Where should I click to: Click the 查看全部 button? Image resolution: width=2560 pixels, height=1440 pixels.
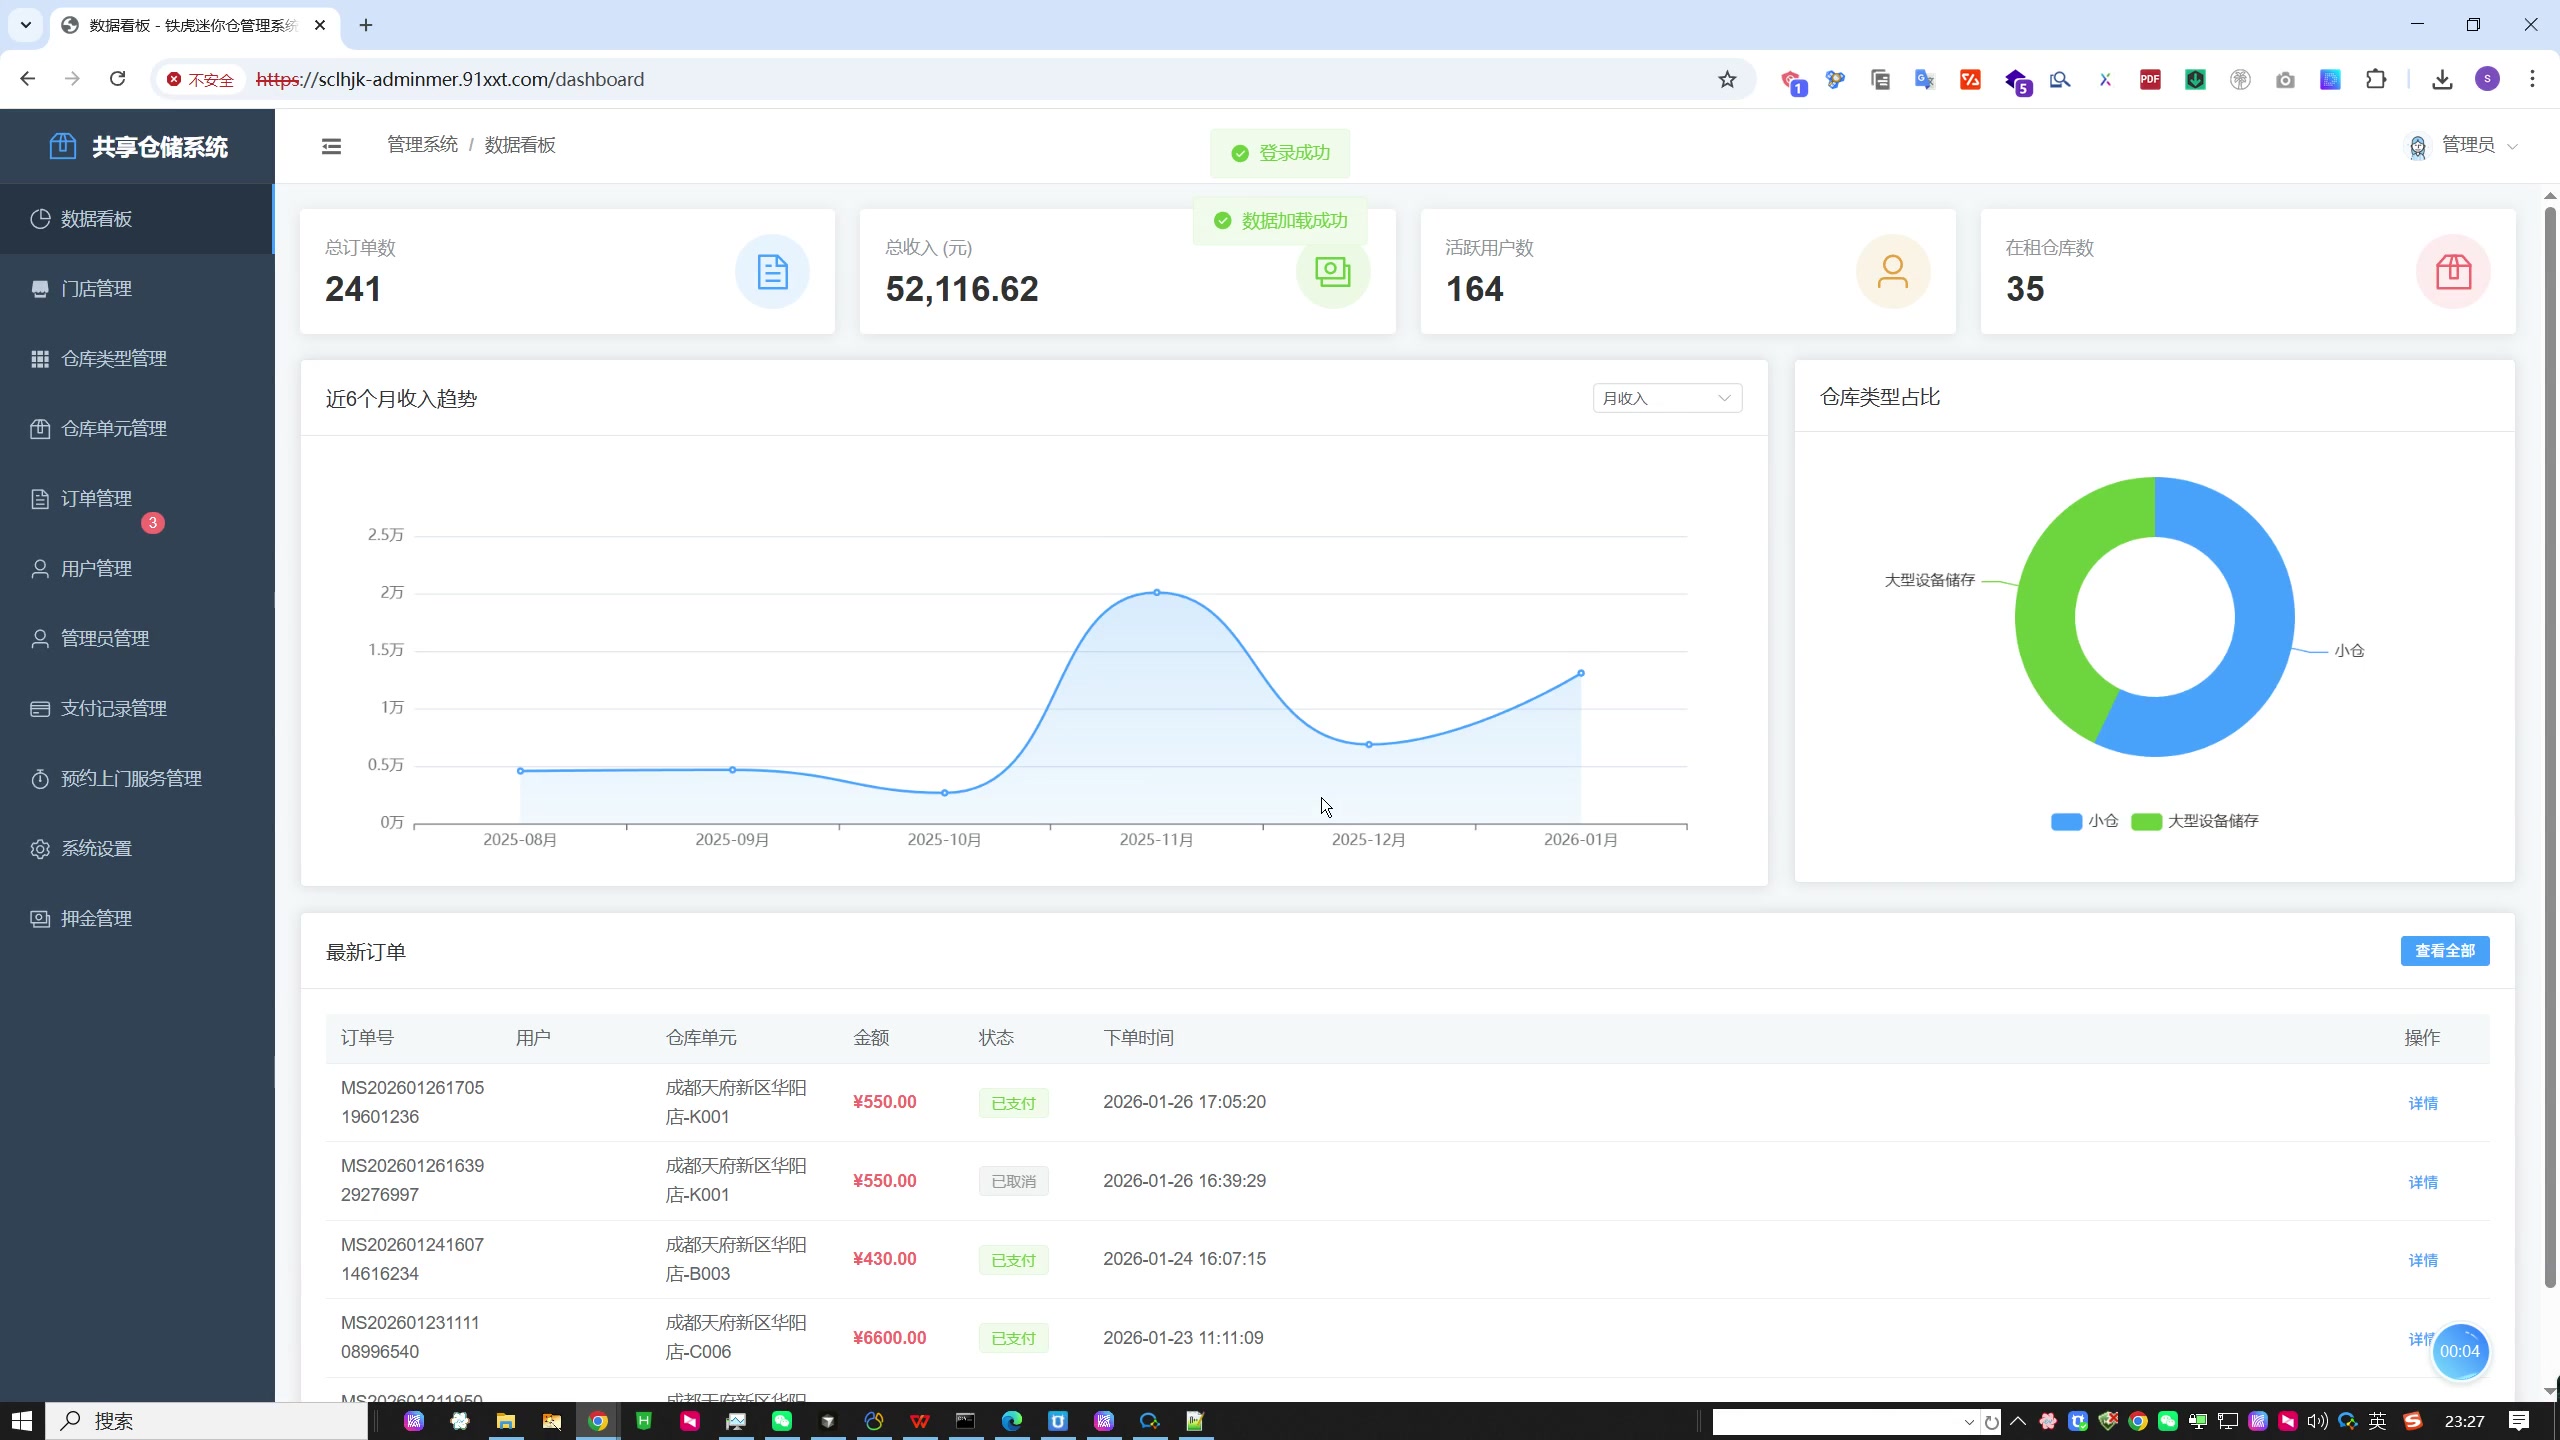(2444, 951)
